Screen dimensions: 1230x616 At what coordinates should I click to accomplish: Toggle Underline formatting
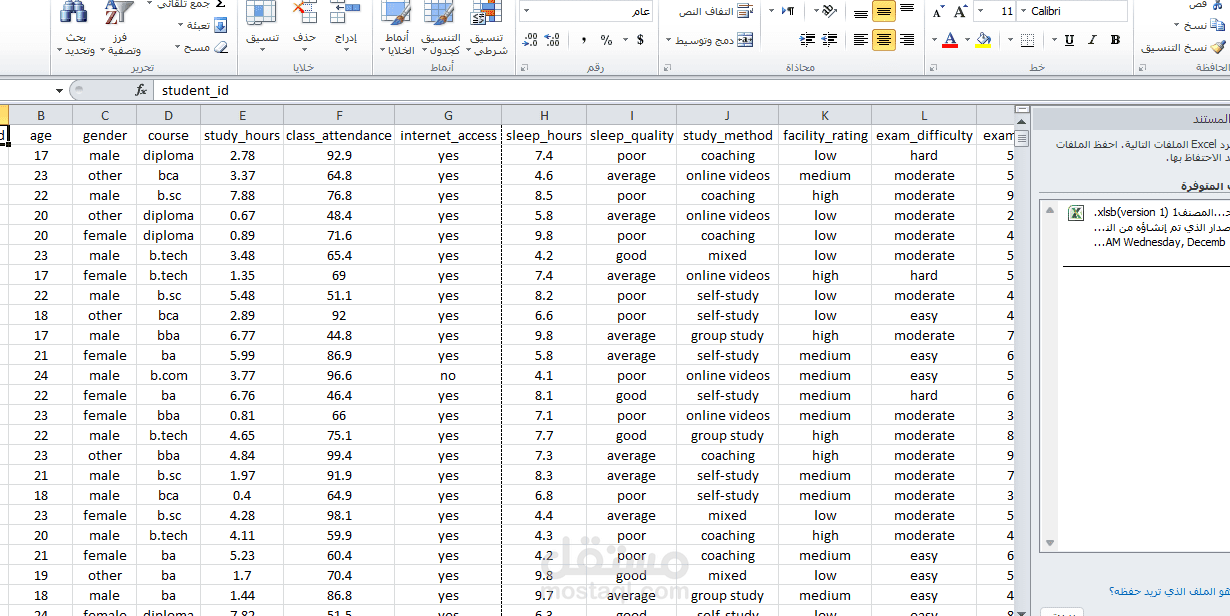tap(1069, 40)
